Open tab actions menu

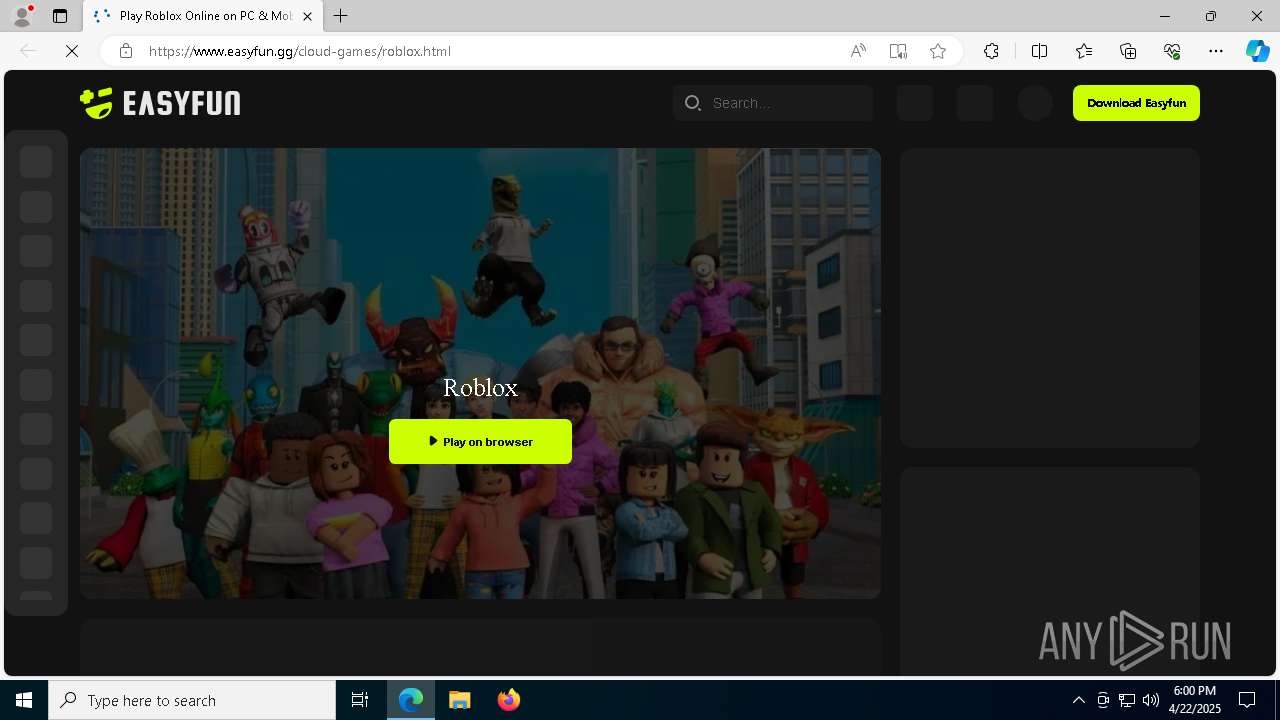[x=60, y=16]
